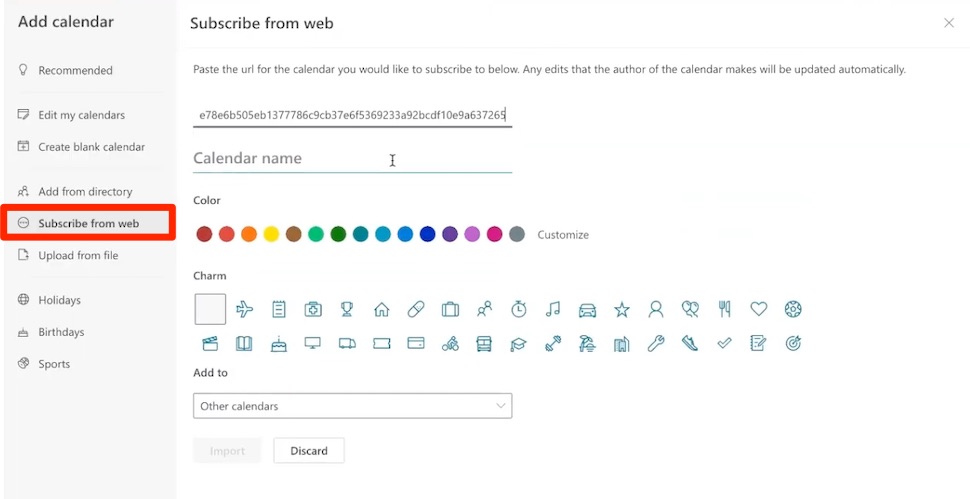The width and height of the screenshot is (970, 499).
Task: Select the blank charm option
Action: coord(210,310)
